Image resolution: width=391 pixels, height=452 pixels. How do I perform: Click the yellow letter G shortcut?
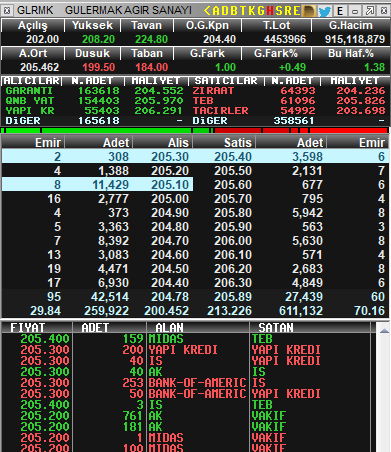(x=261, y=11)
